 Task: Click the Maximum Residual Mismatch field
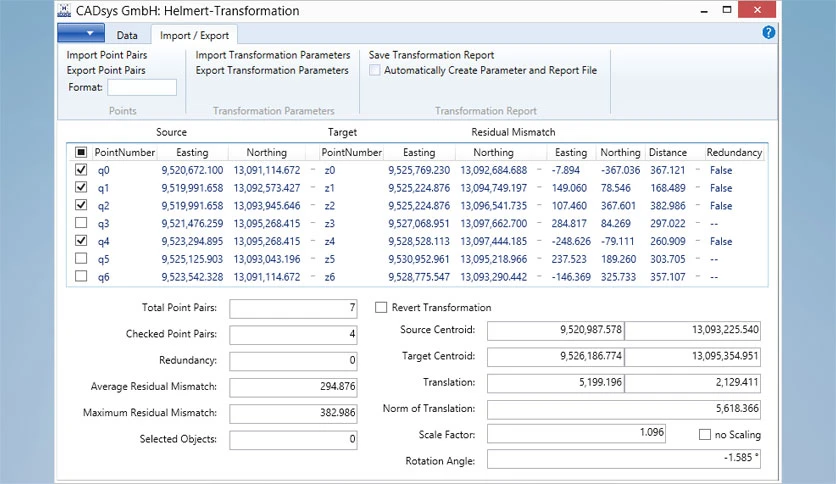point(293,413)
